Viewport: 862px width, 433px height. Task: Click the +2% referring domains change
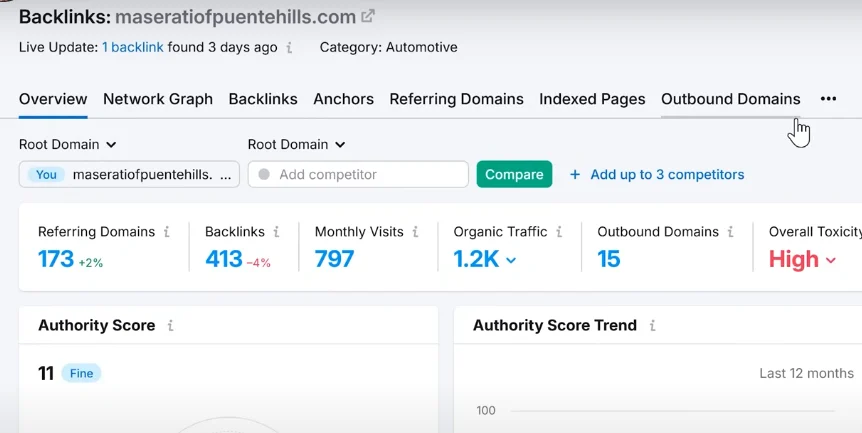(91, 263)
